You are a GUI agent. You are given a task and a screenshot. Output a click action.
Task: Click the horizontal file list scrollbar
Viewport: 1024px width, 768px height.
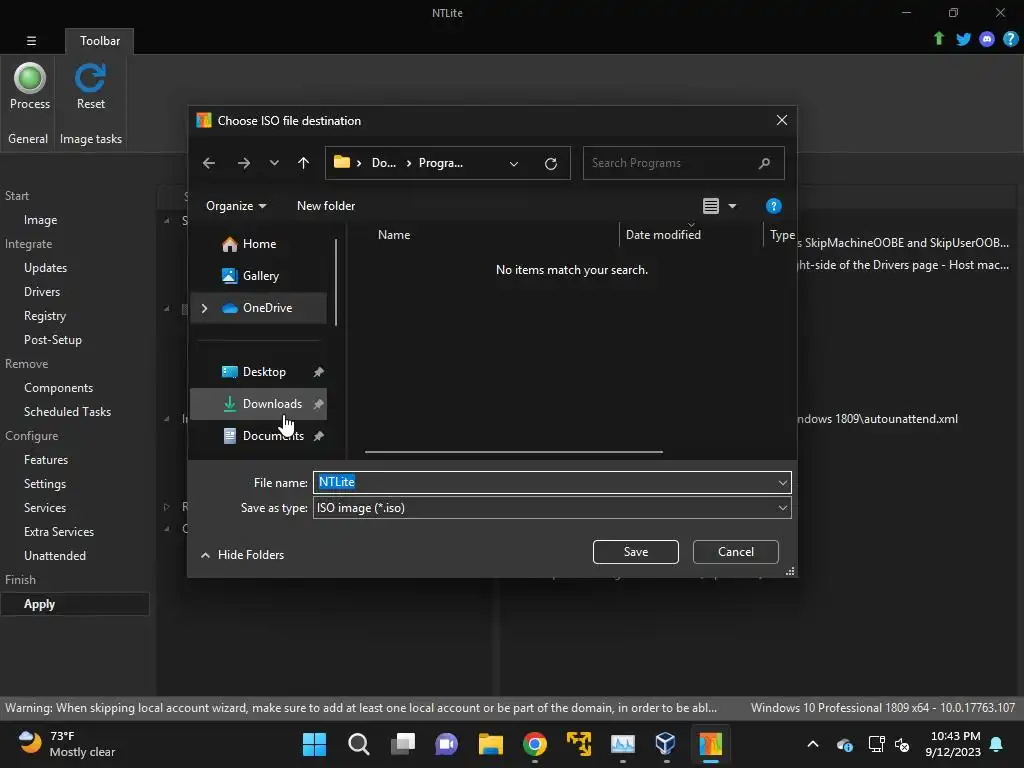click(x=514, y=451)
